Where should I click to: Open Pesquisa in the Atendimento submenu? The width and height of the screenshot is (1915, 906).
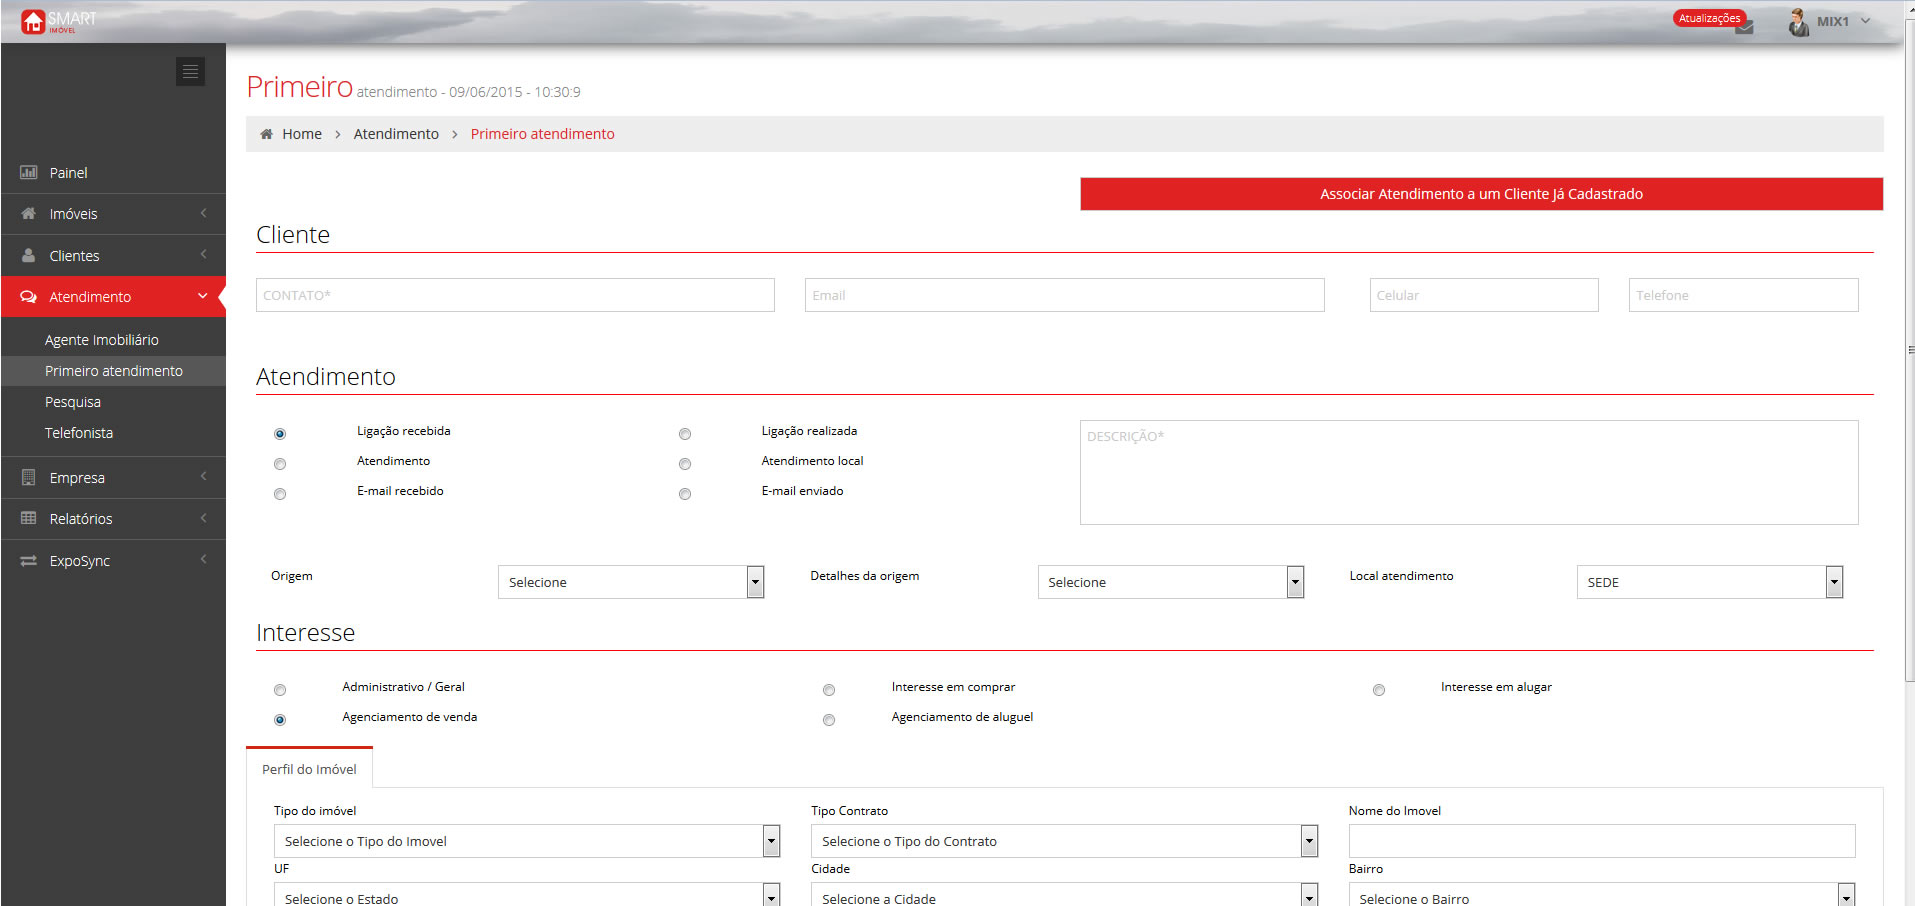pyautogui.click(x=73, y=402)
